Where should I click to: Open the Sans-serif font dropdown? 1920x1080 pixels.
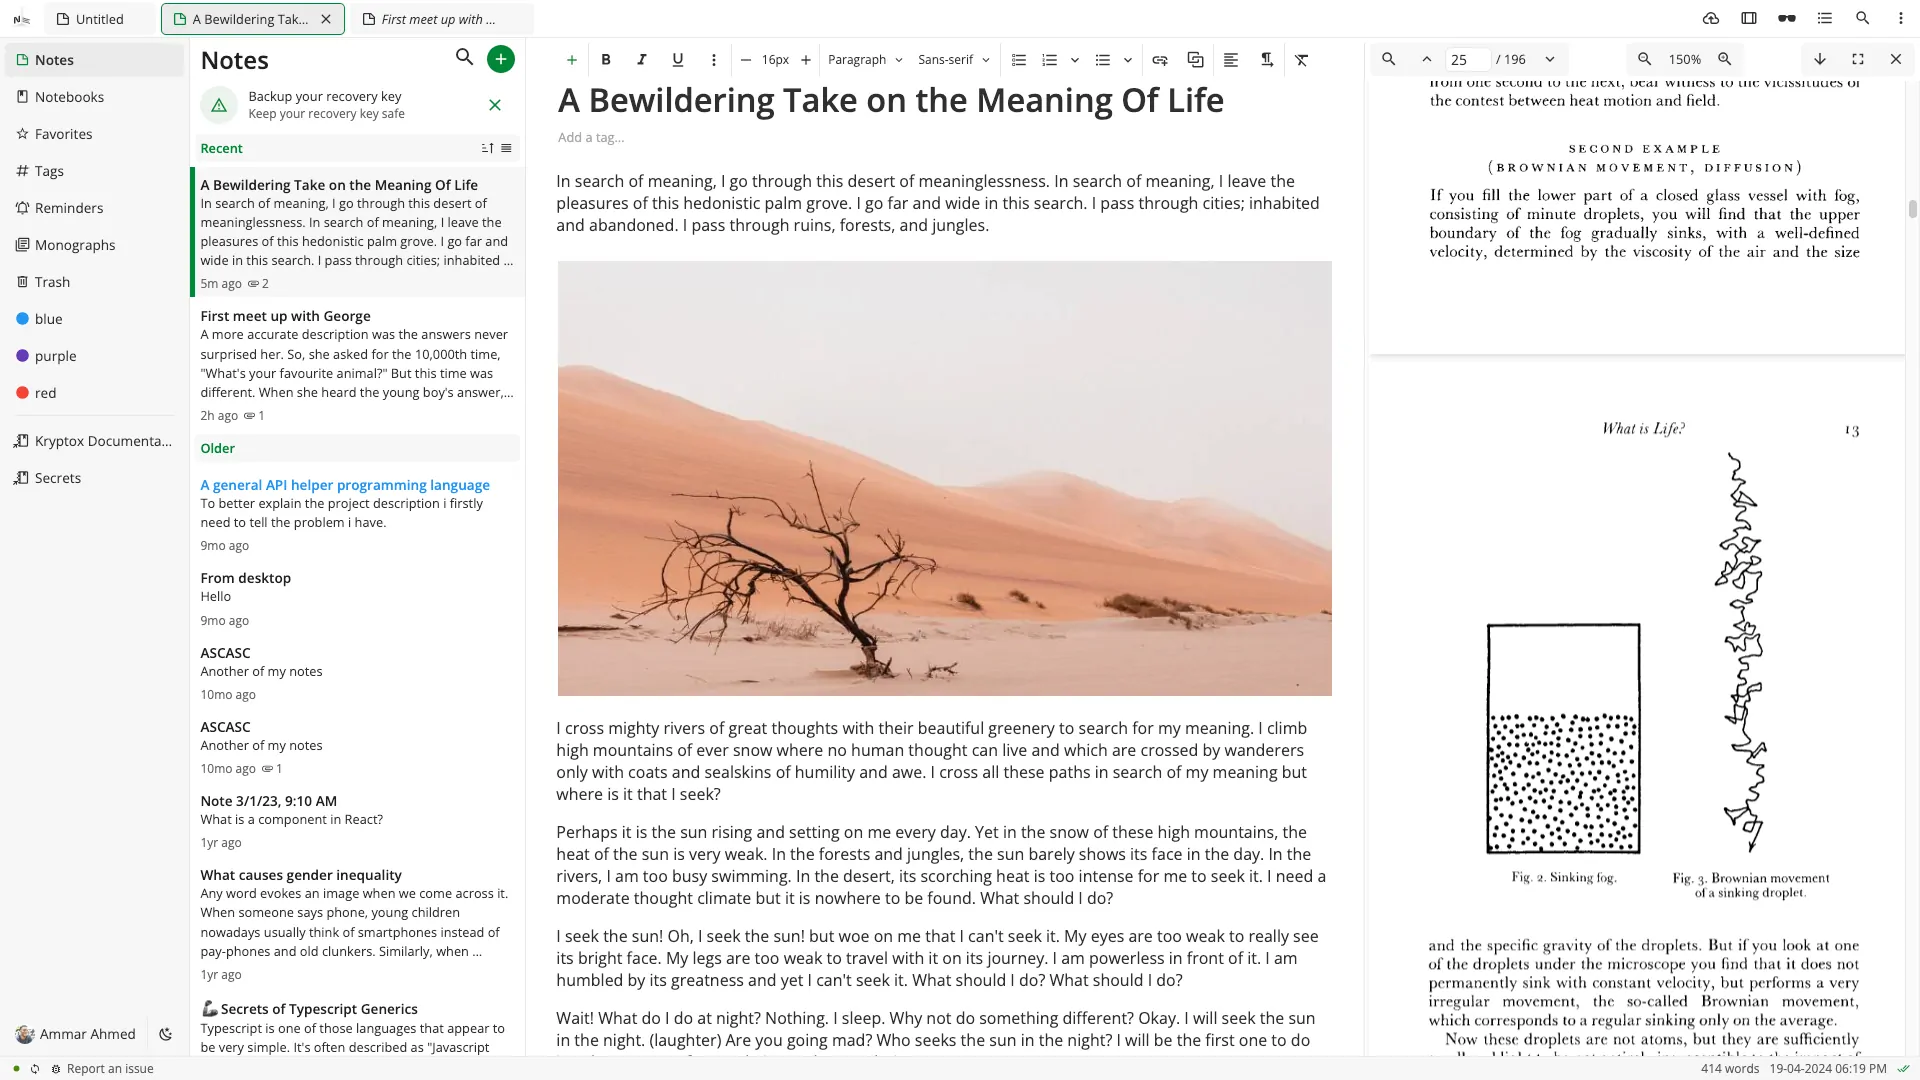tap(954, 60)
